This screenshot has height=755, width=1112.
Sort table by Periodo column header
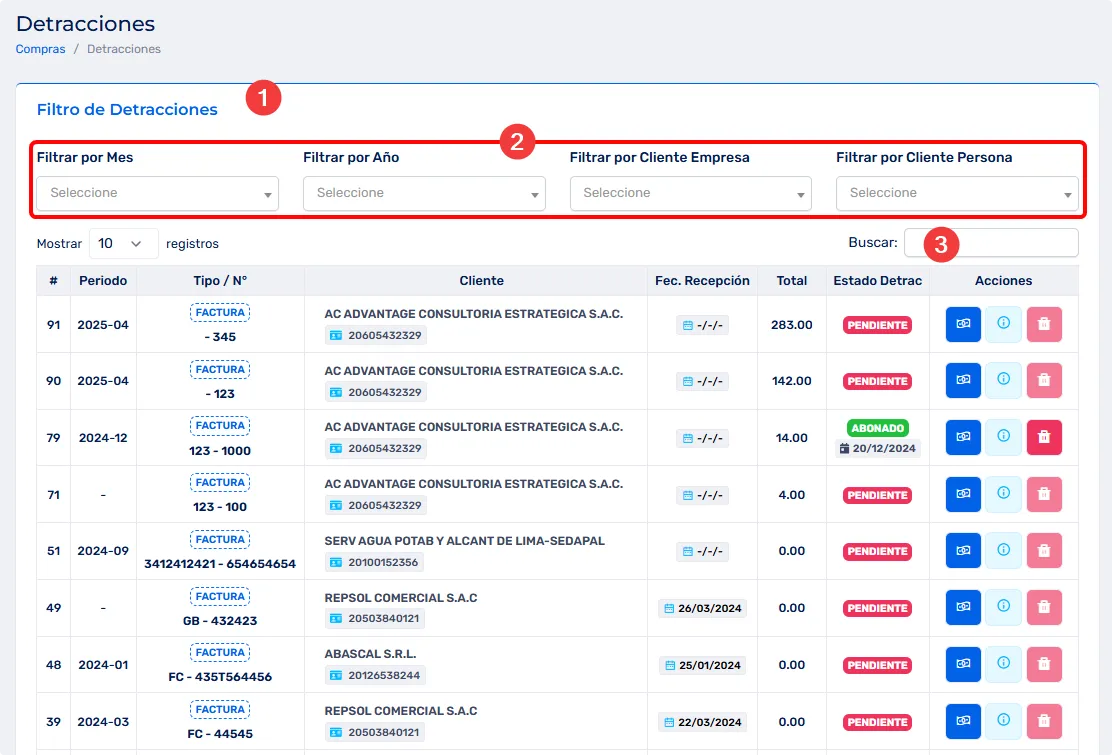click(x=103, y=281)
